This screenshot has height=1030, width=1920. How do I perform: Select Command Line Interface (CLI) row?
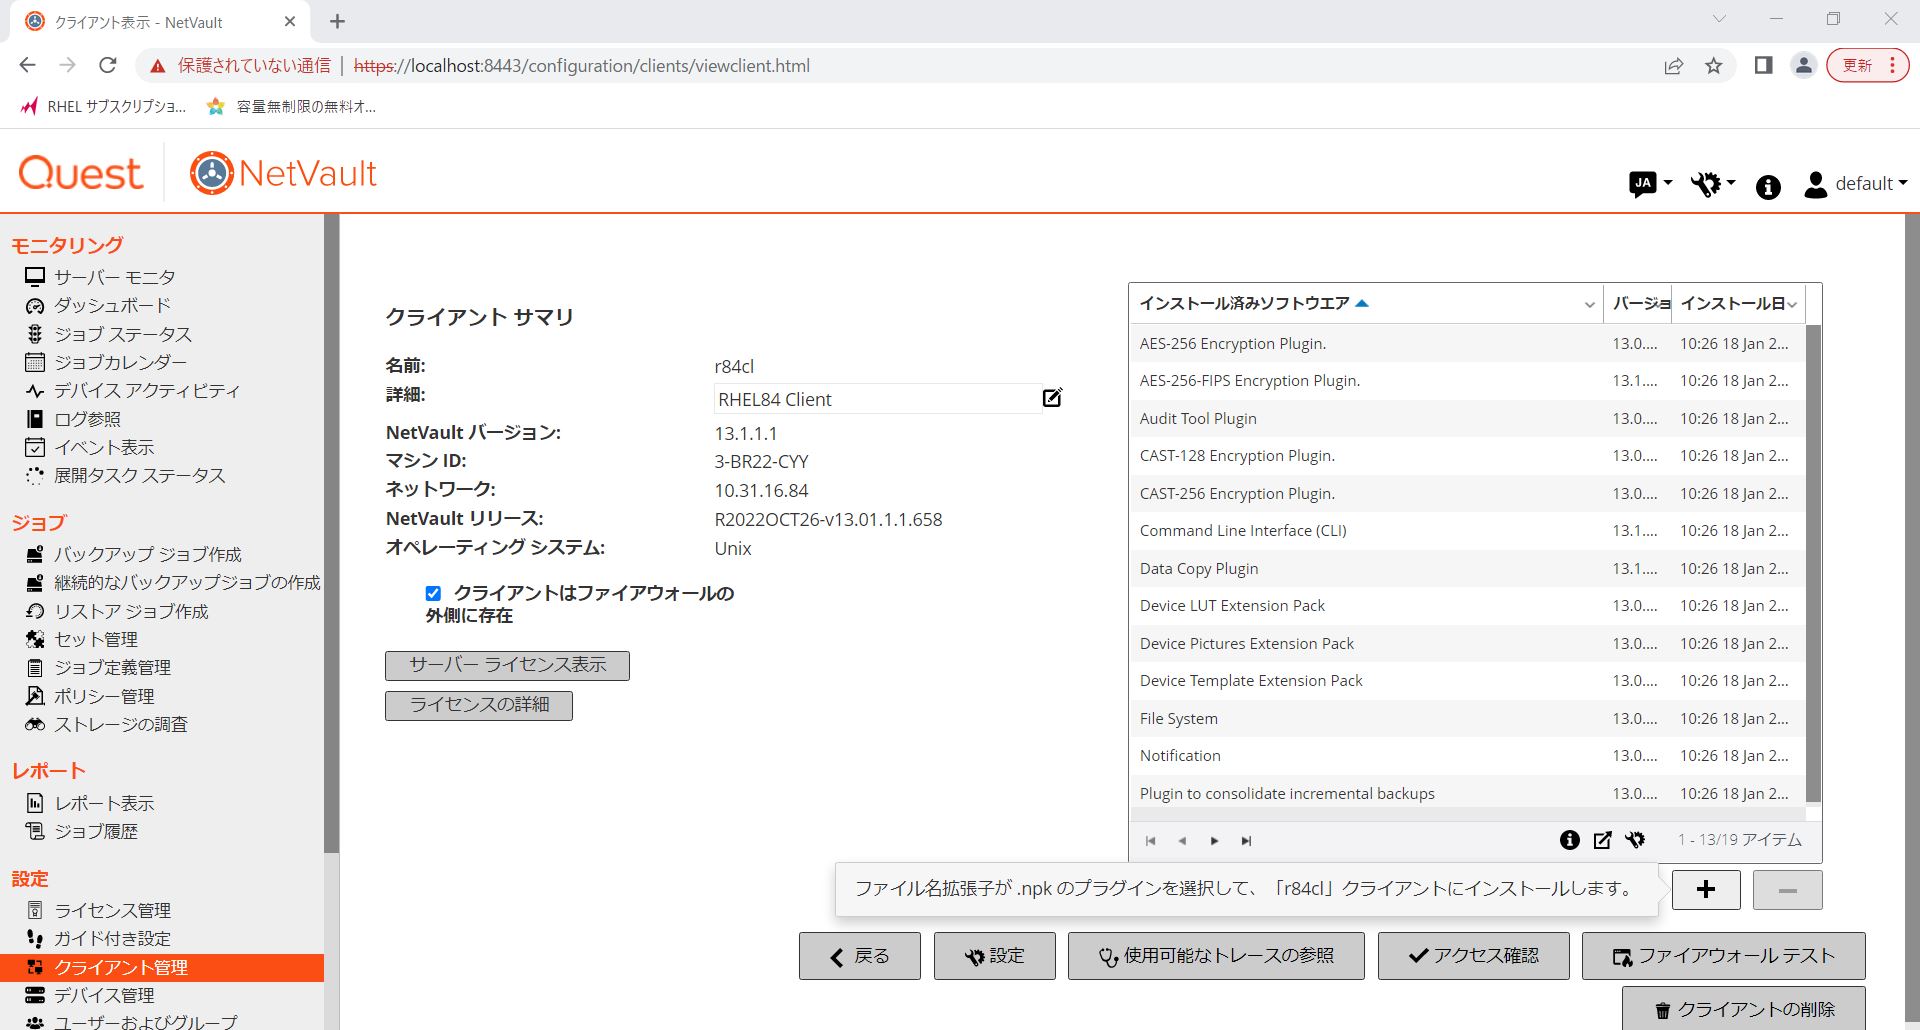(1467, 531)
